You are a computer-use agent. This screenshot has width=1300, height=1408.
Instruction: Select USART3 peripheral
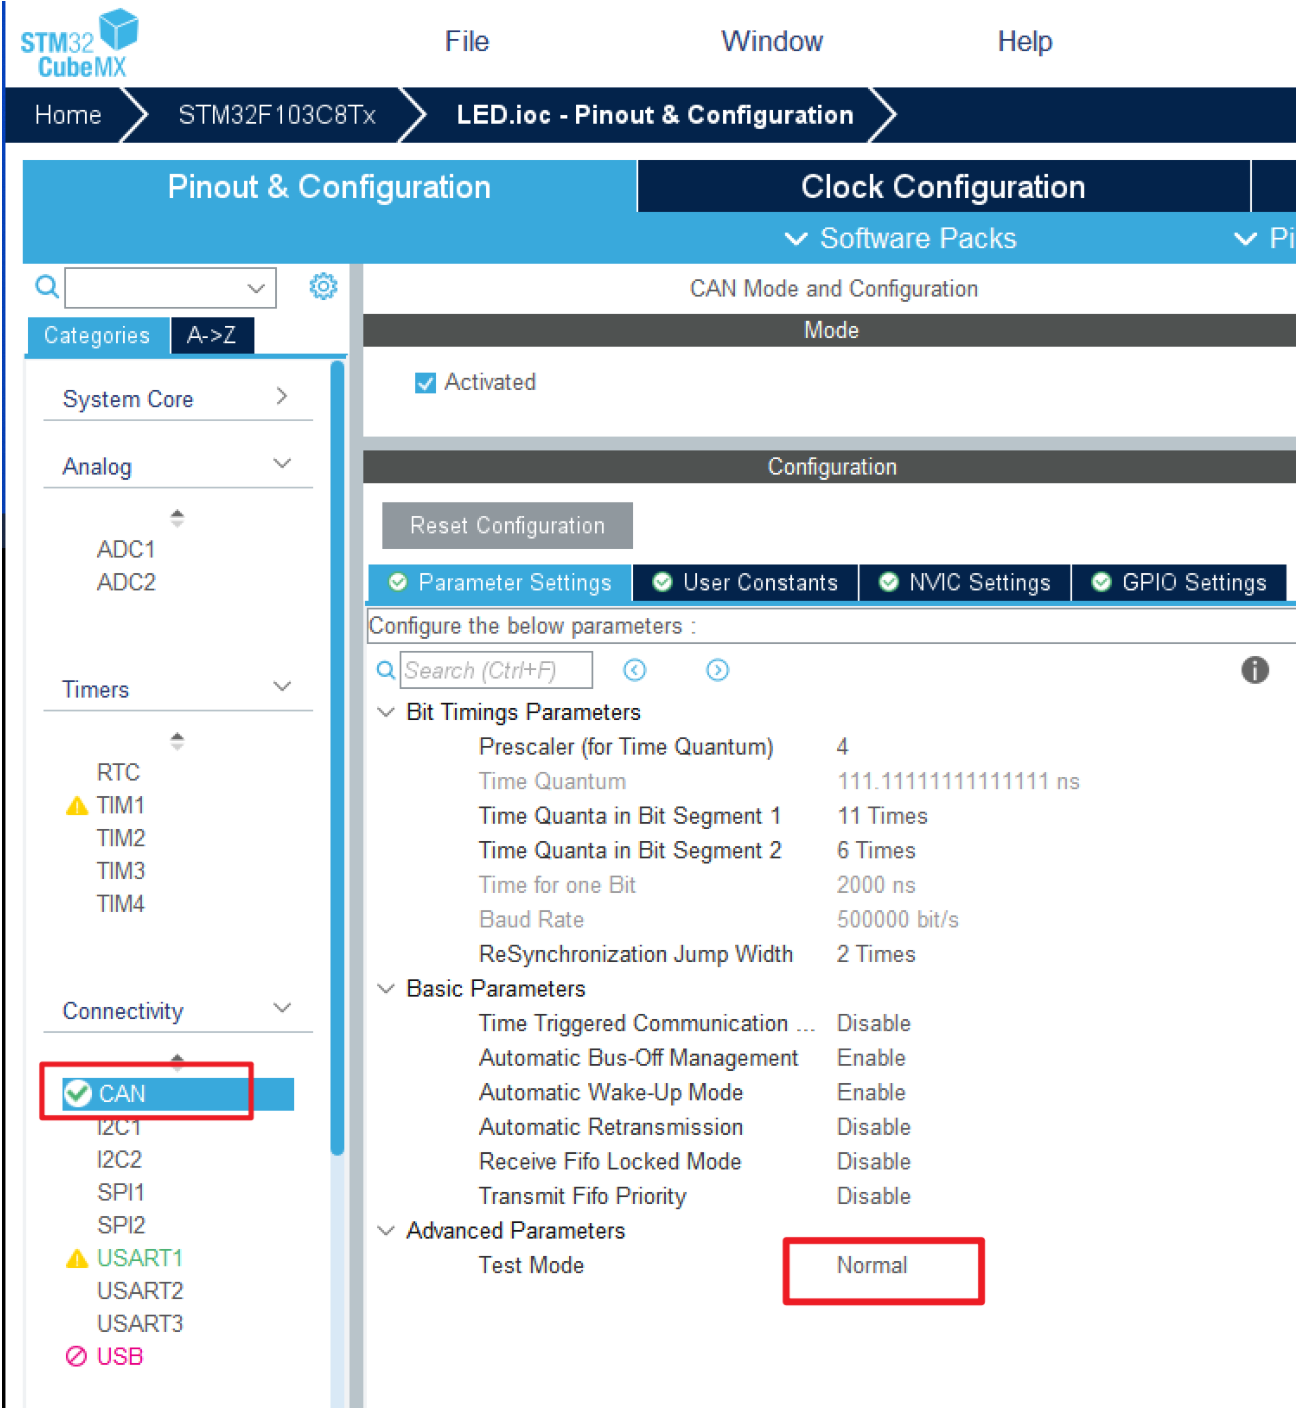[x=140, y=1324]
